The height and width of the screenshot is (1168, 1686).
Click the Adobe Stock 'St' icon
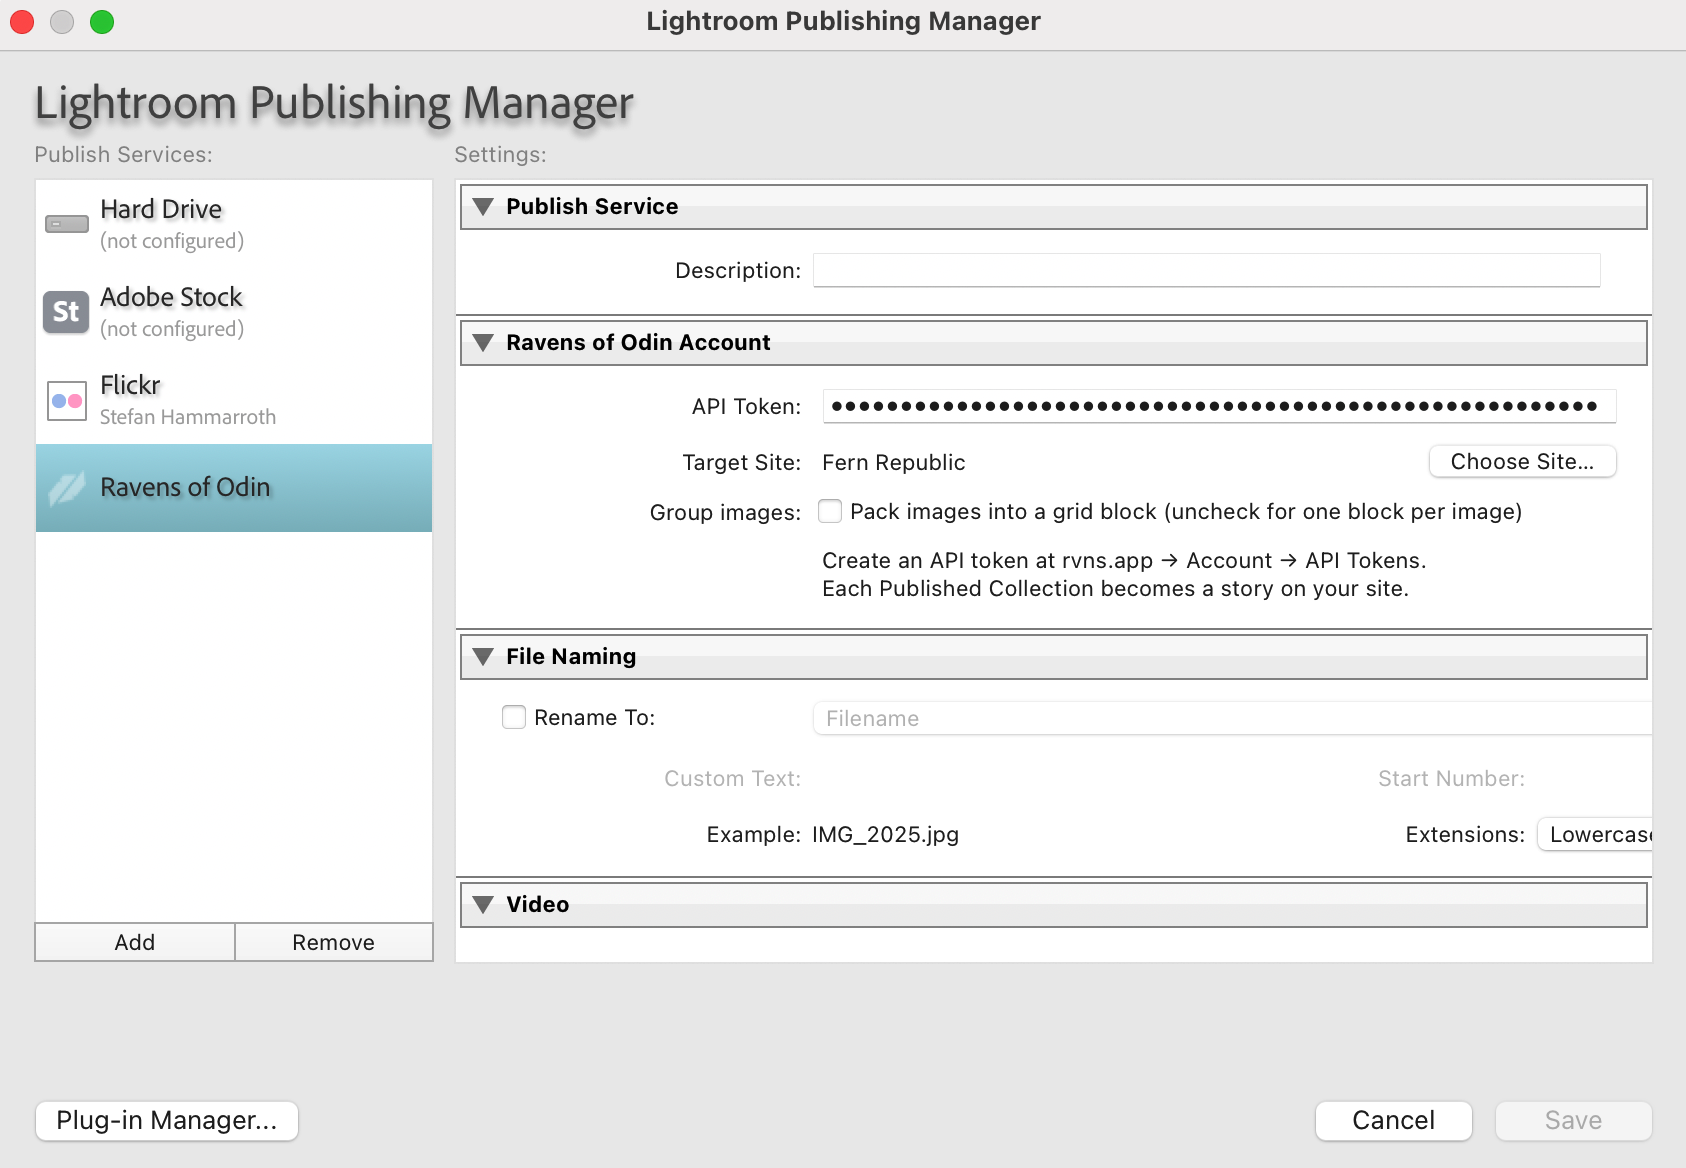(x=66, y=312)
